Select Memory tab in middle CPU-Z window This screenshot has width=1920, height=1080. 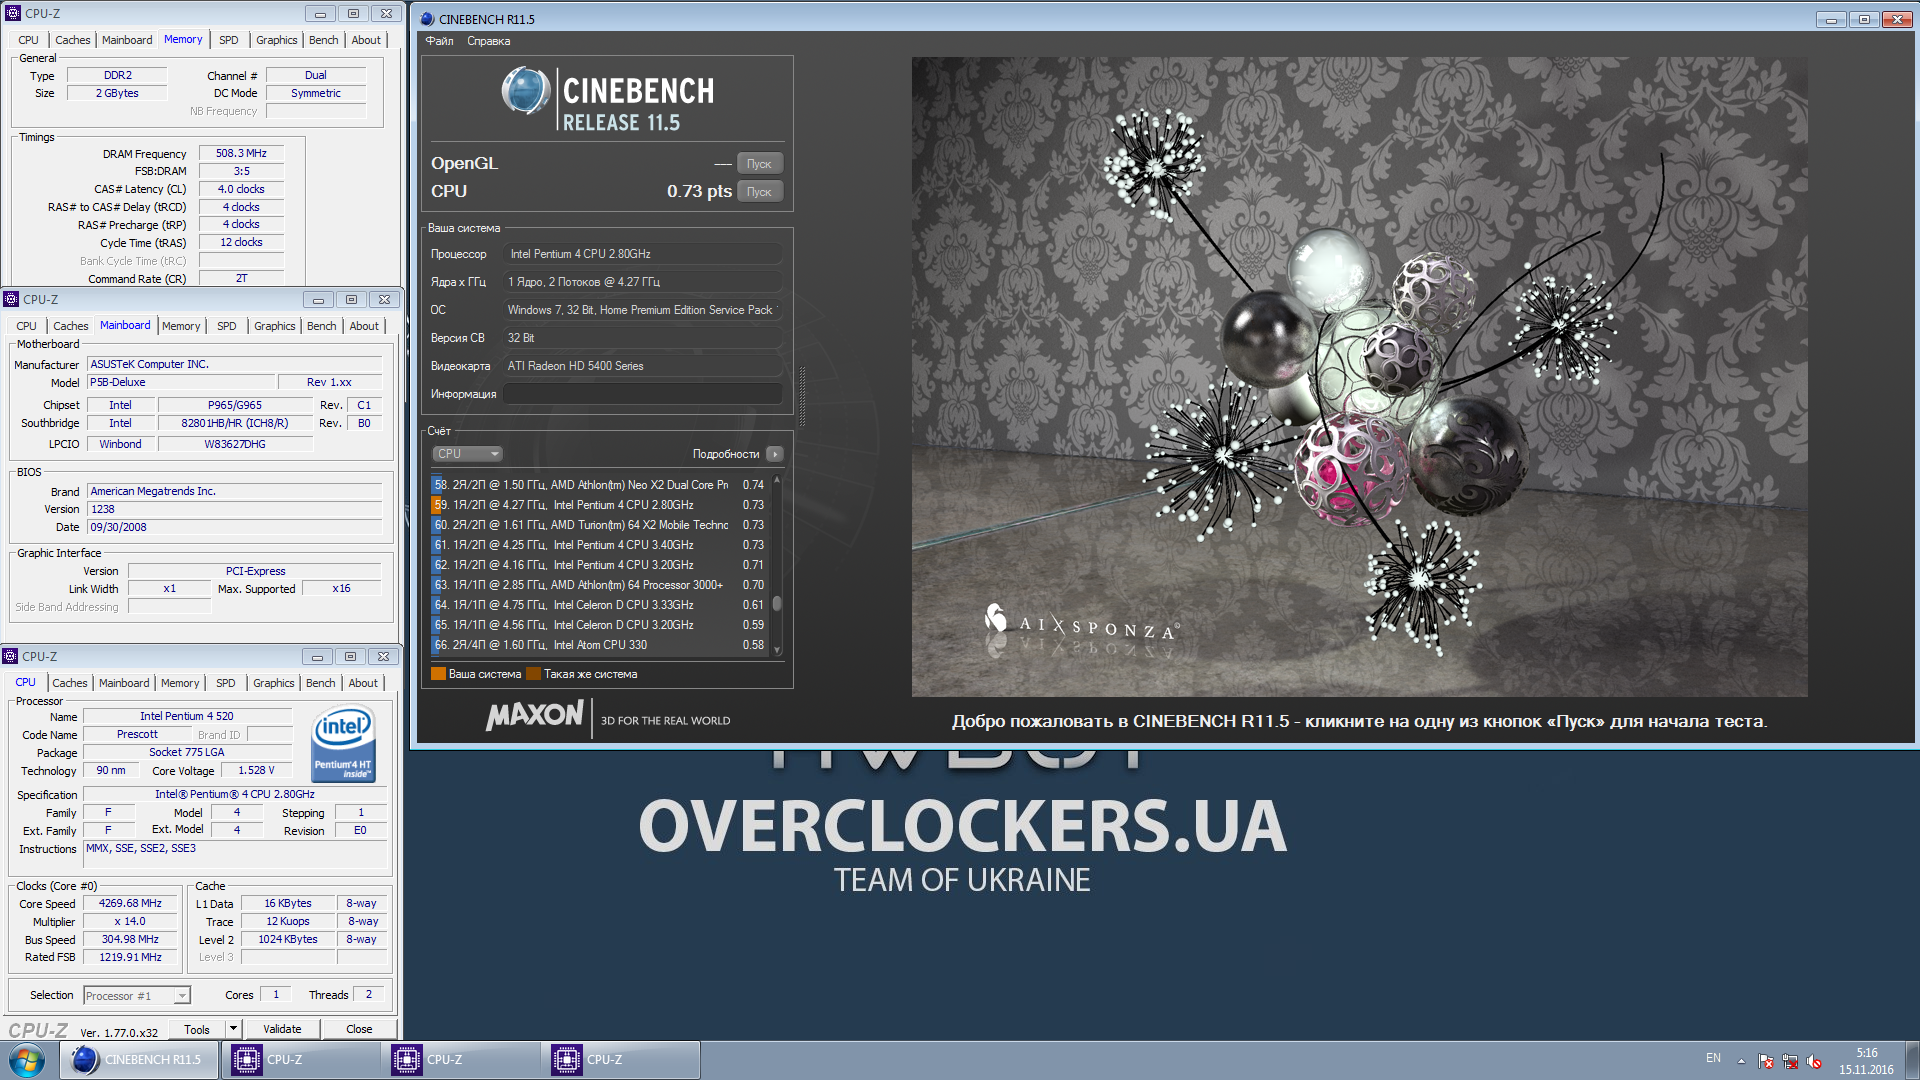pos(181,326)
